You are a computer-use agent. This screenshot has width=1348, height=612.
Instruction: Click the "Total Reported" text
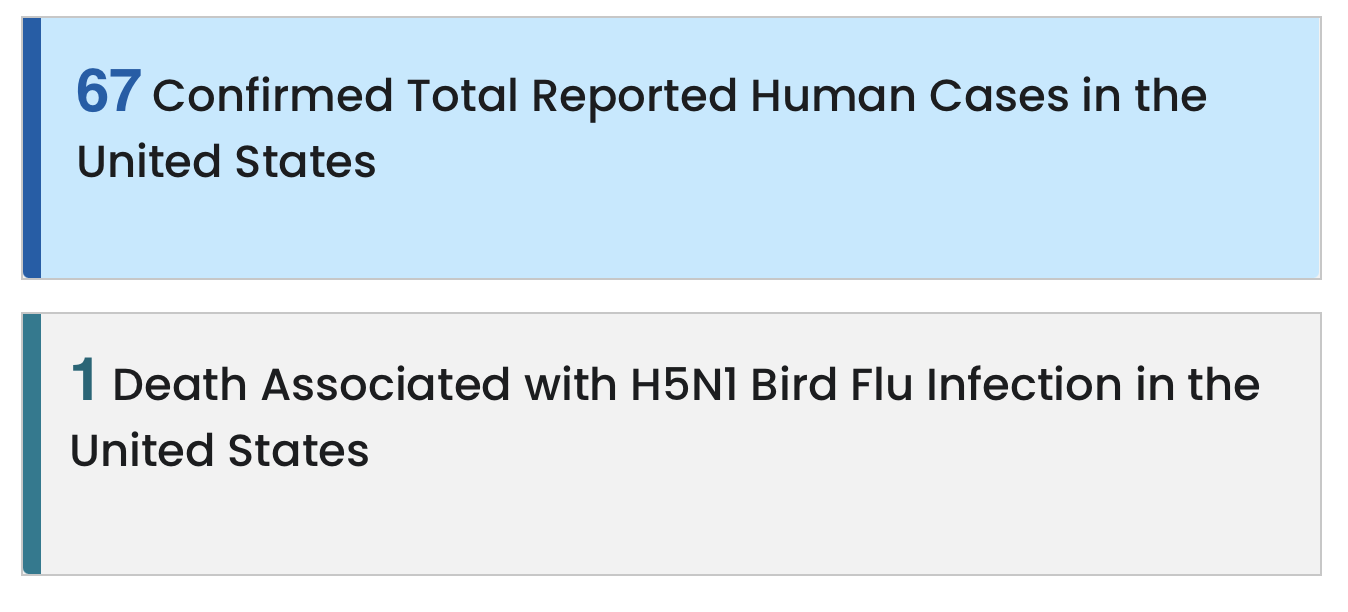572,96
